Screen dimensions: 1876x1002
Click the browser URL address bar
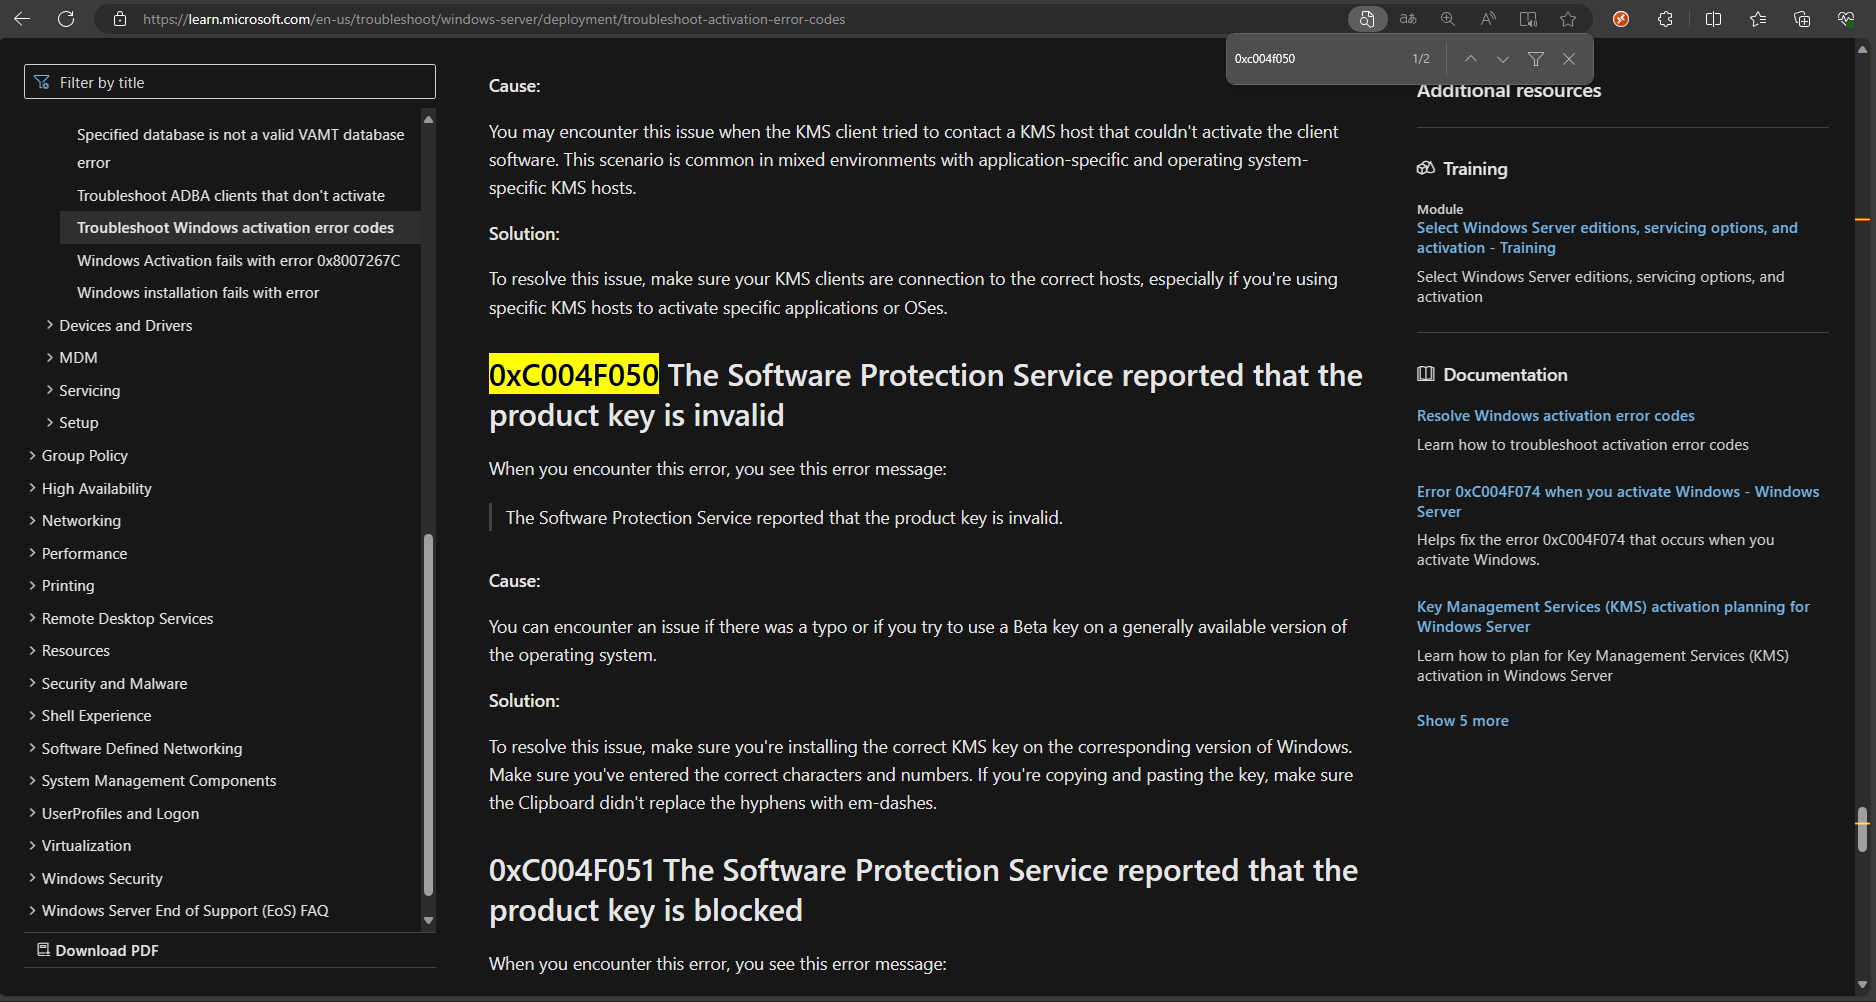point(494,19)
